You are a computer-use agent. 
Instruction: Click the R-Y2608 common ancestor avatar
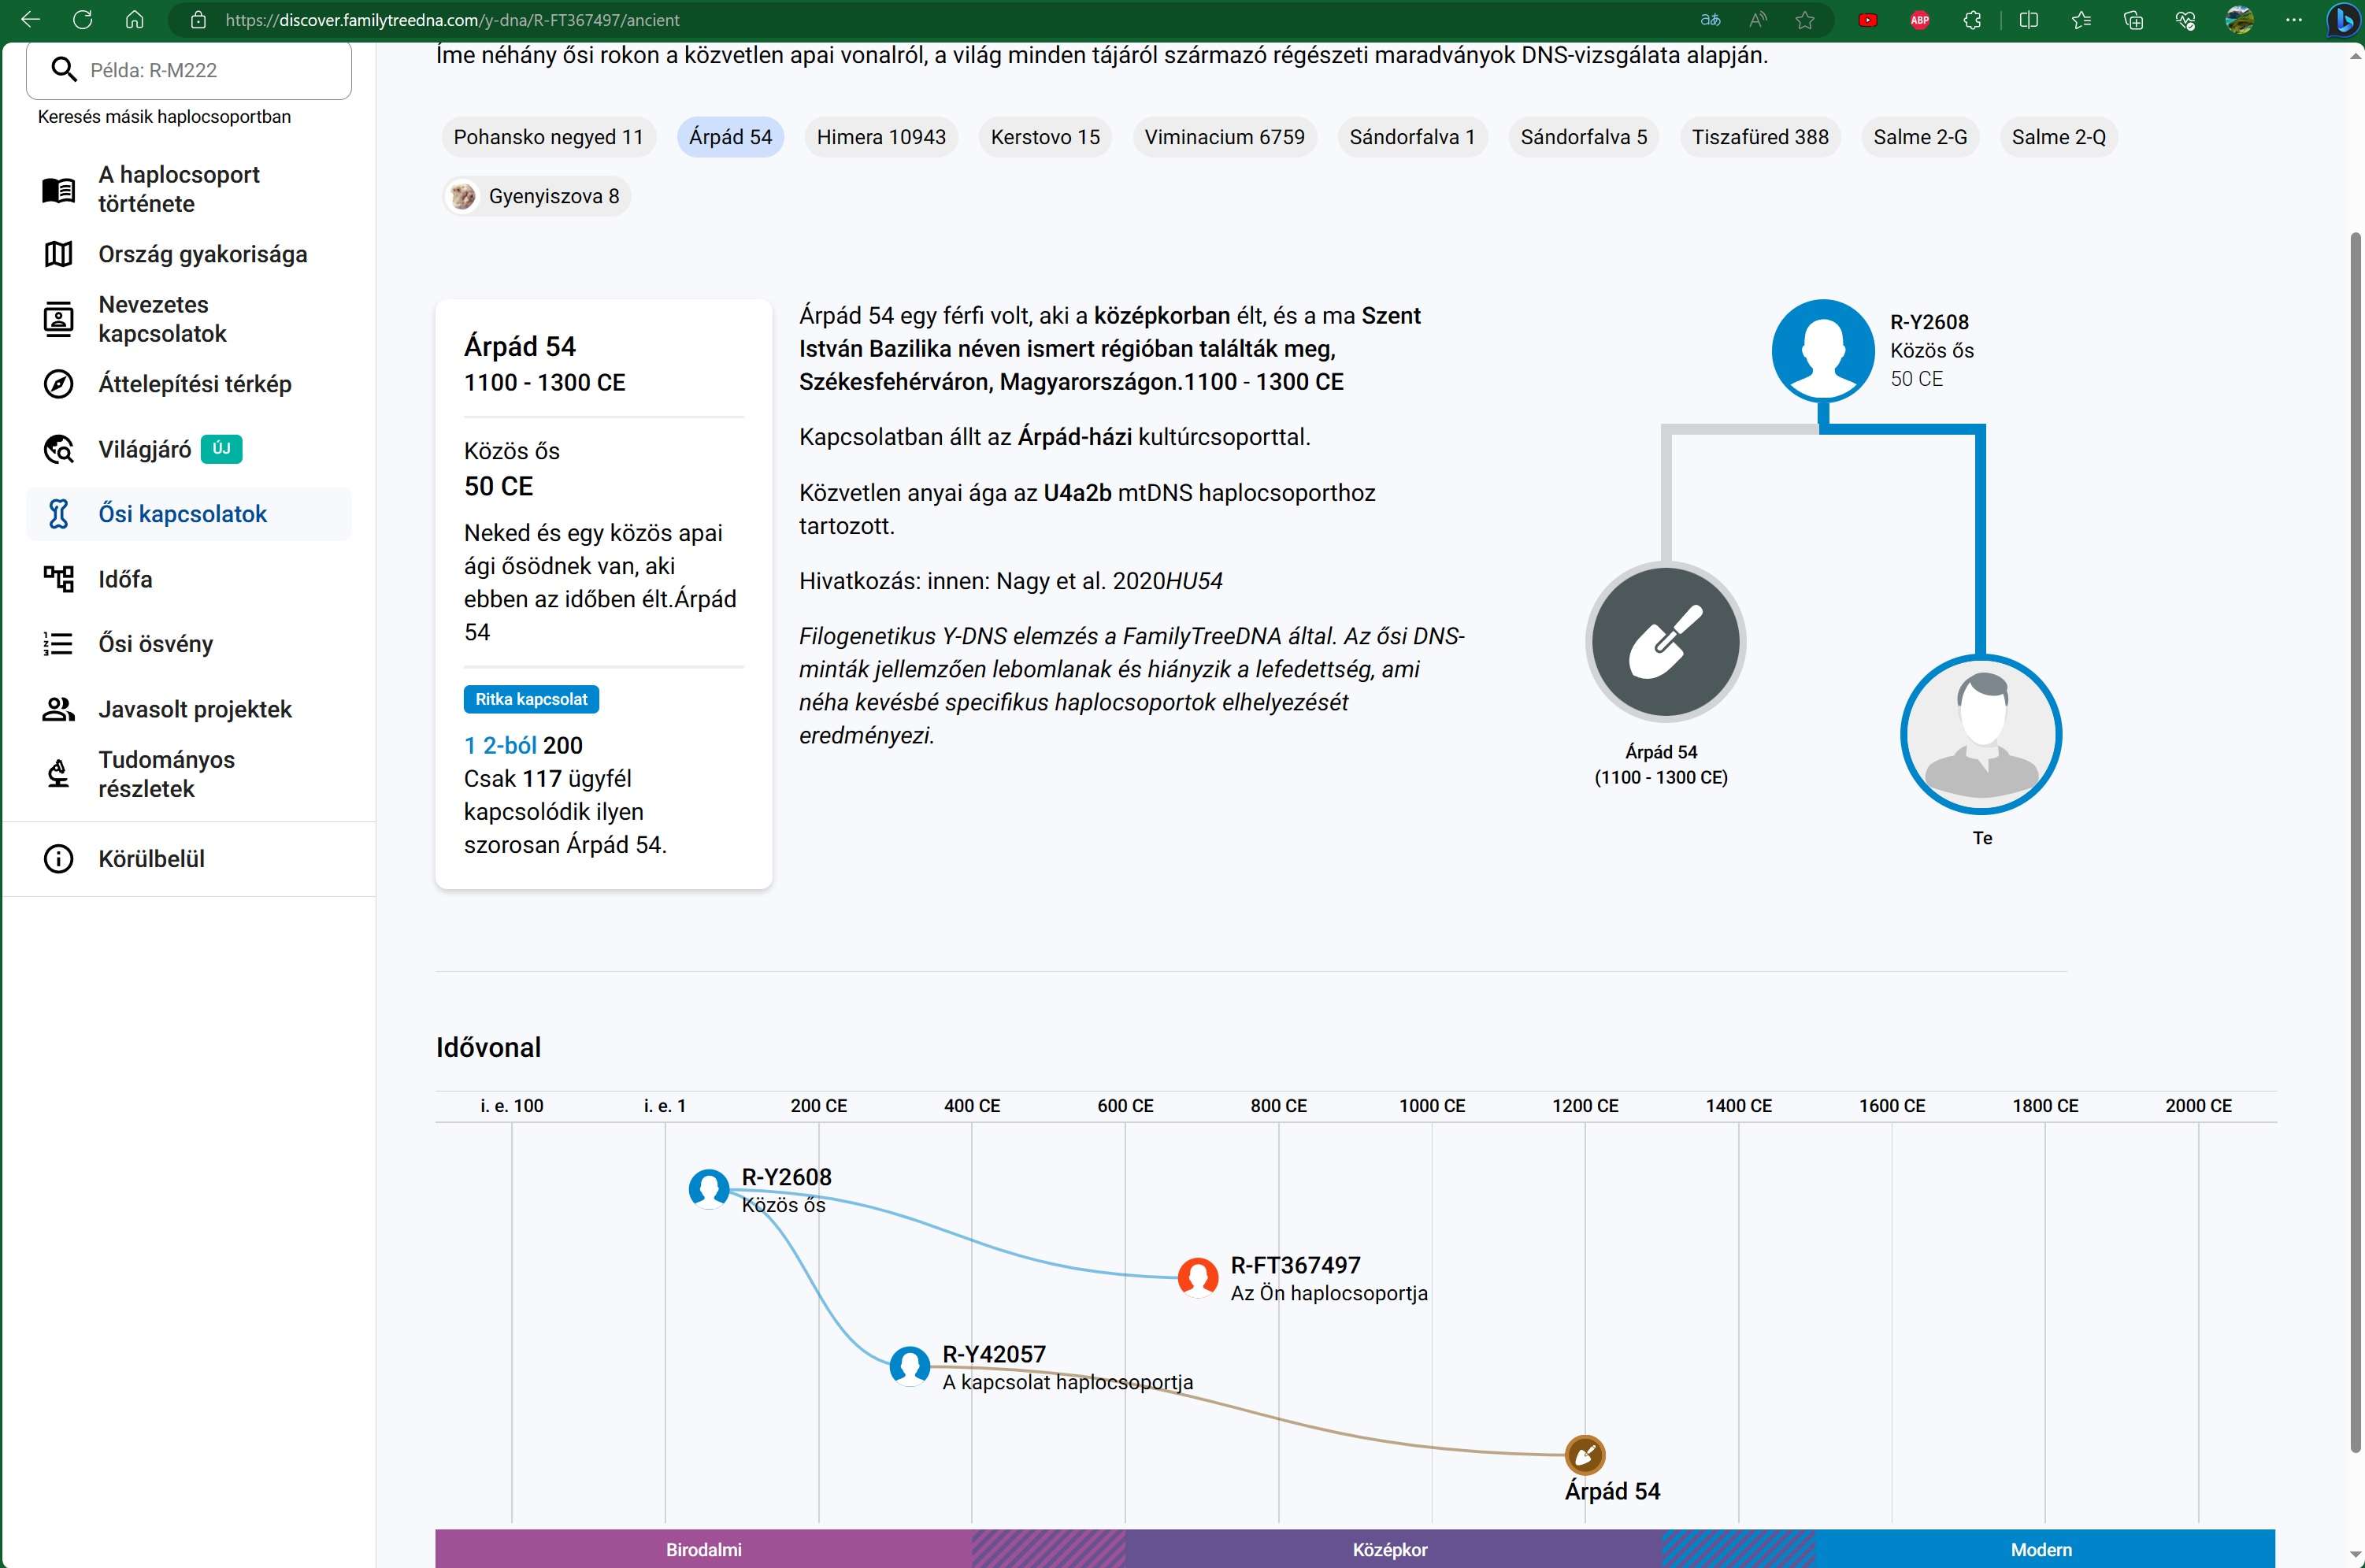(x=1823, y=351)
